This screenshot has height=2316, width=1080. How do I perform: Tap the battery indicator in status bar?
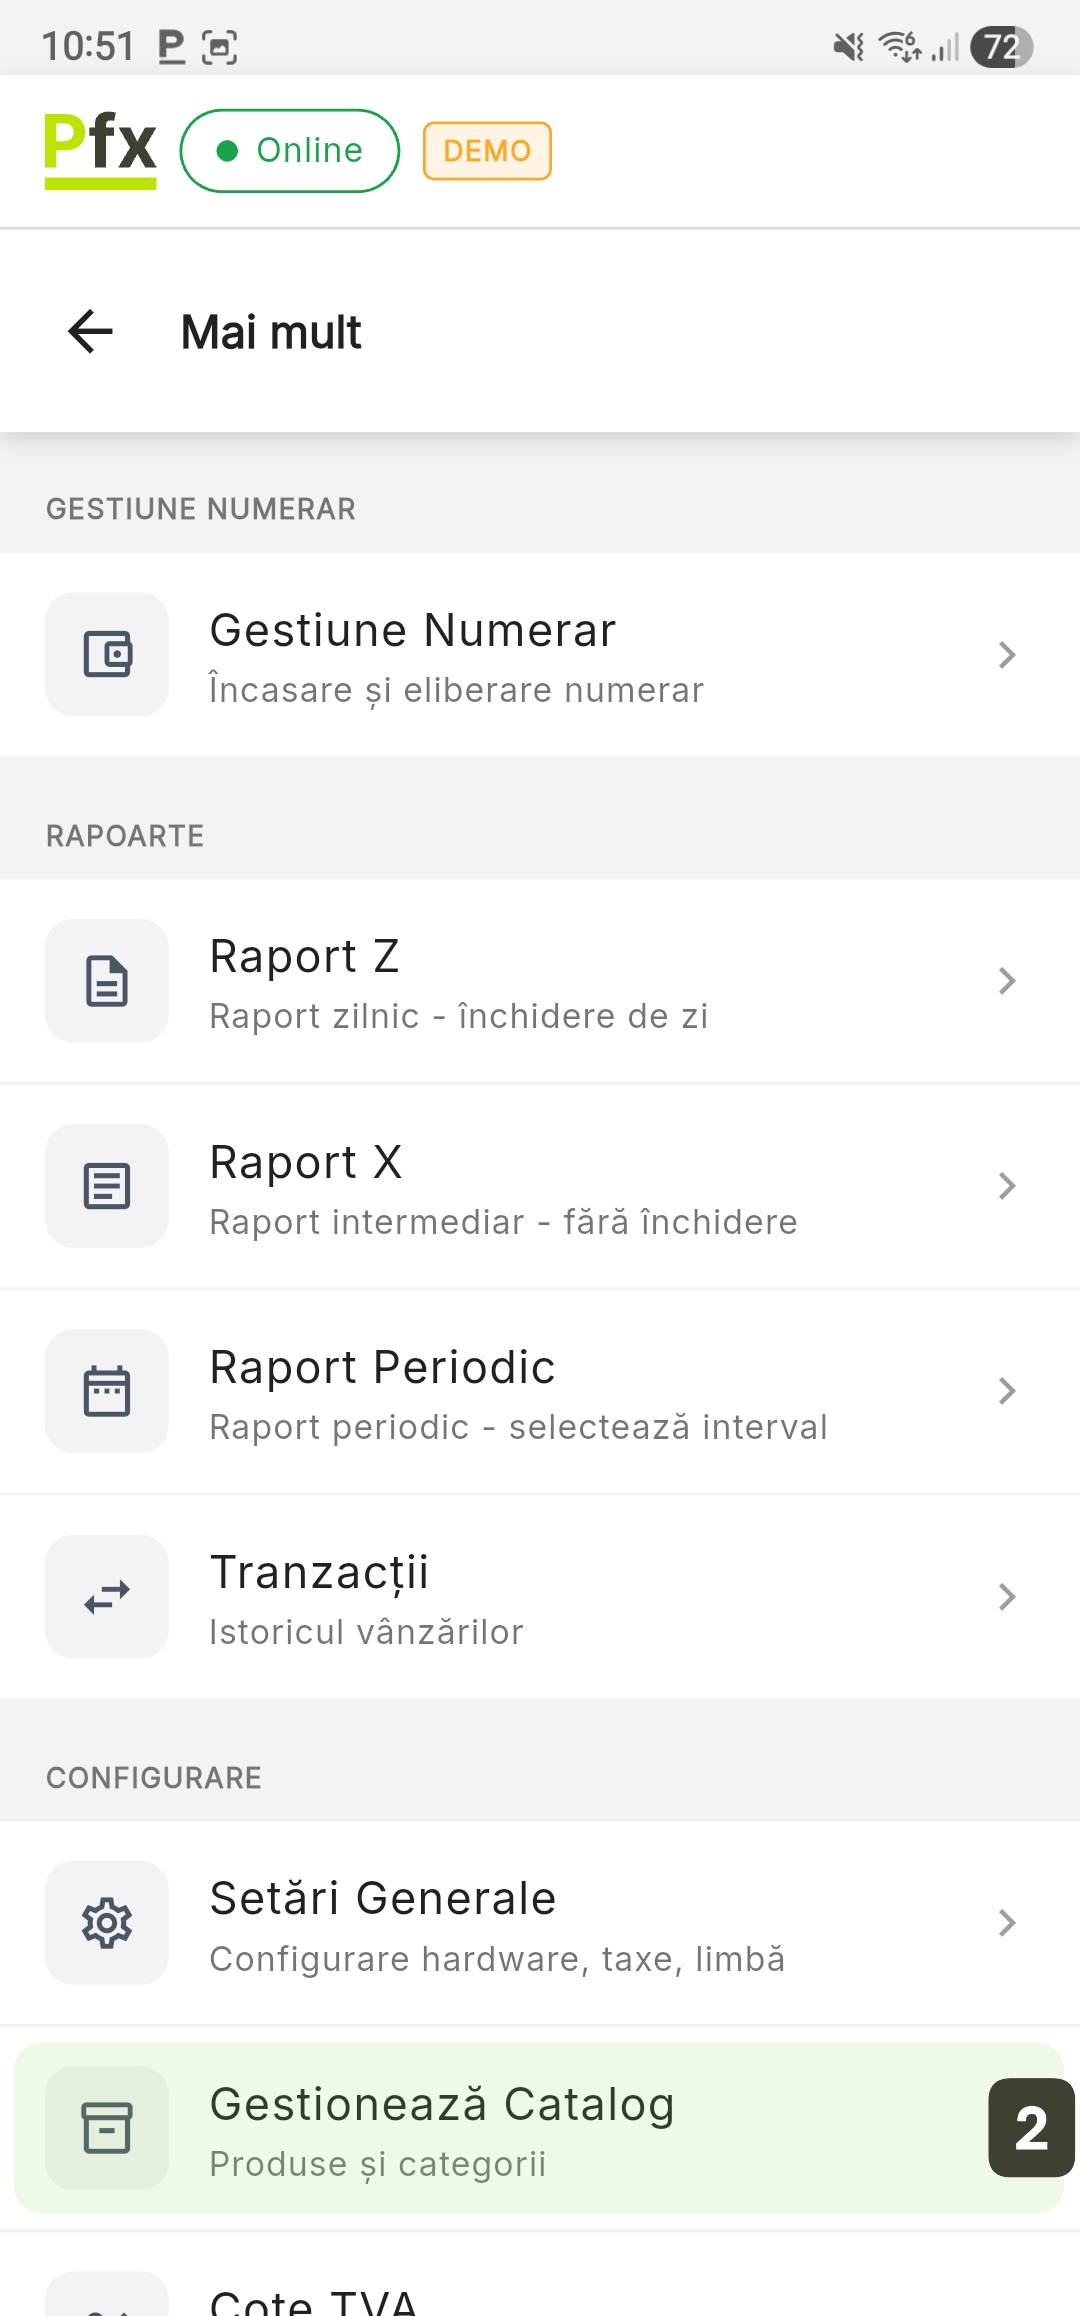[1001, 47]
